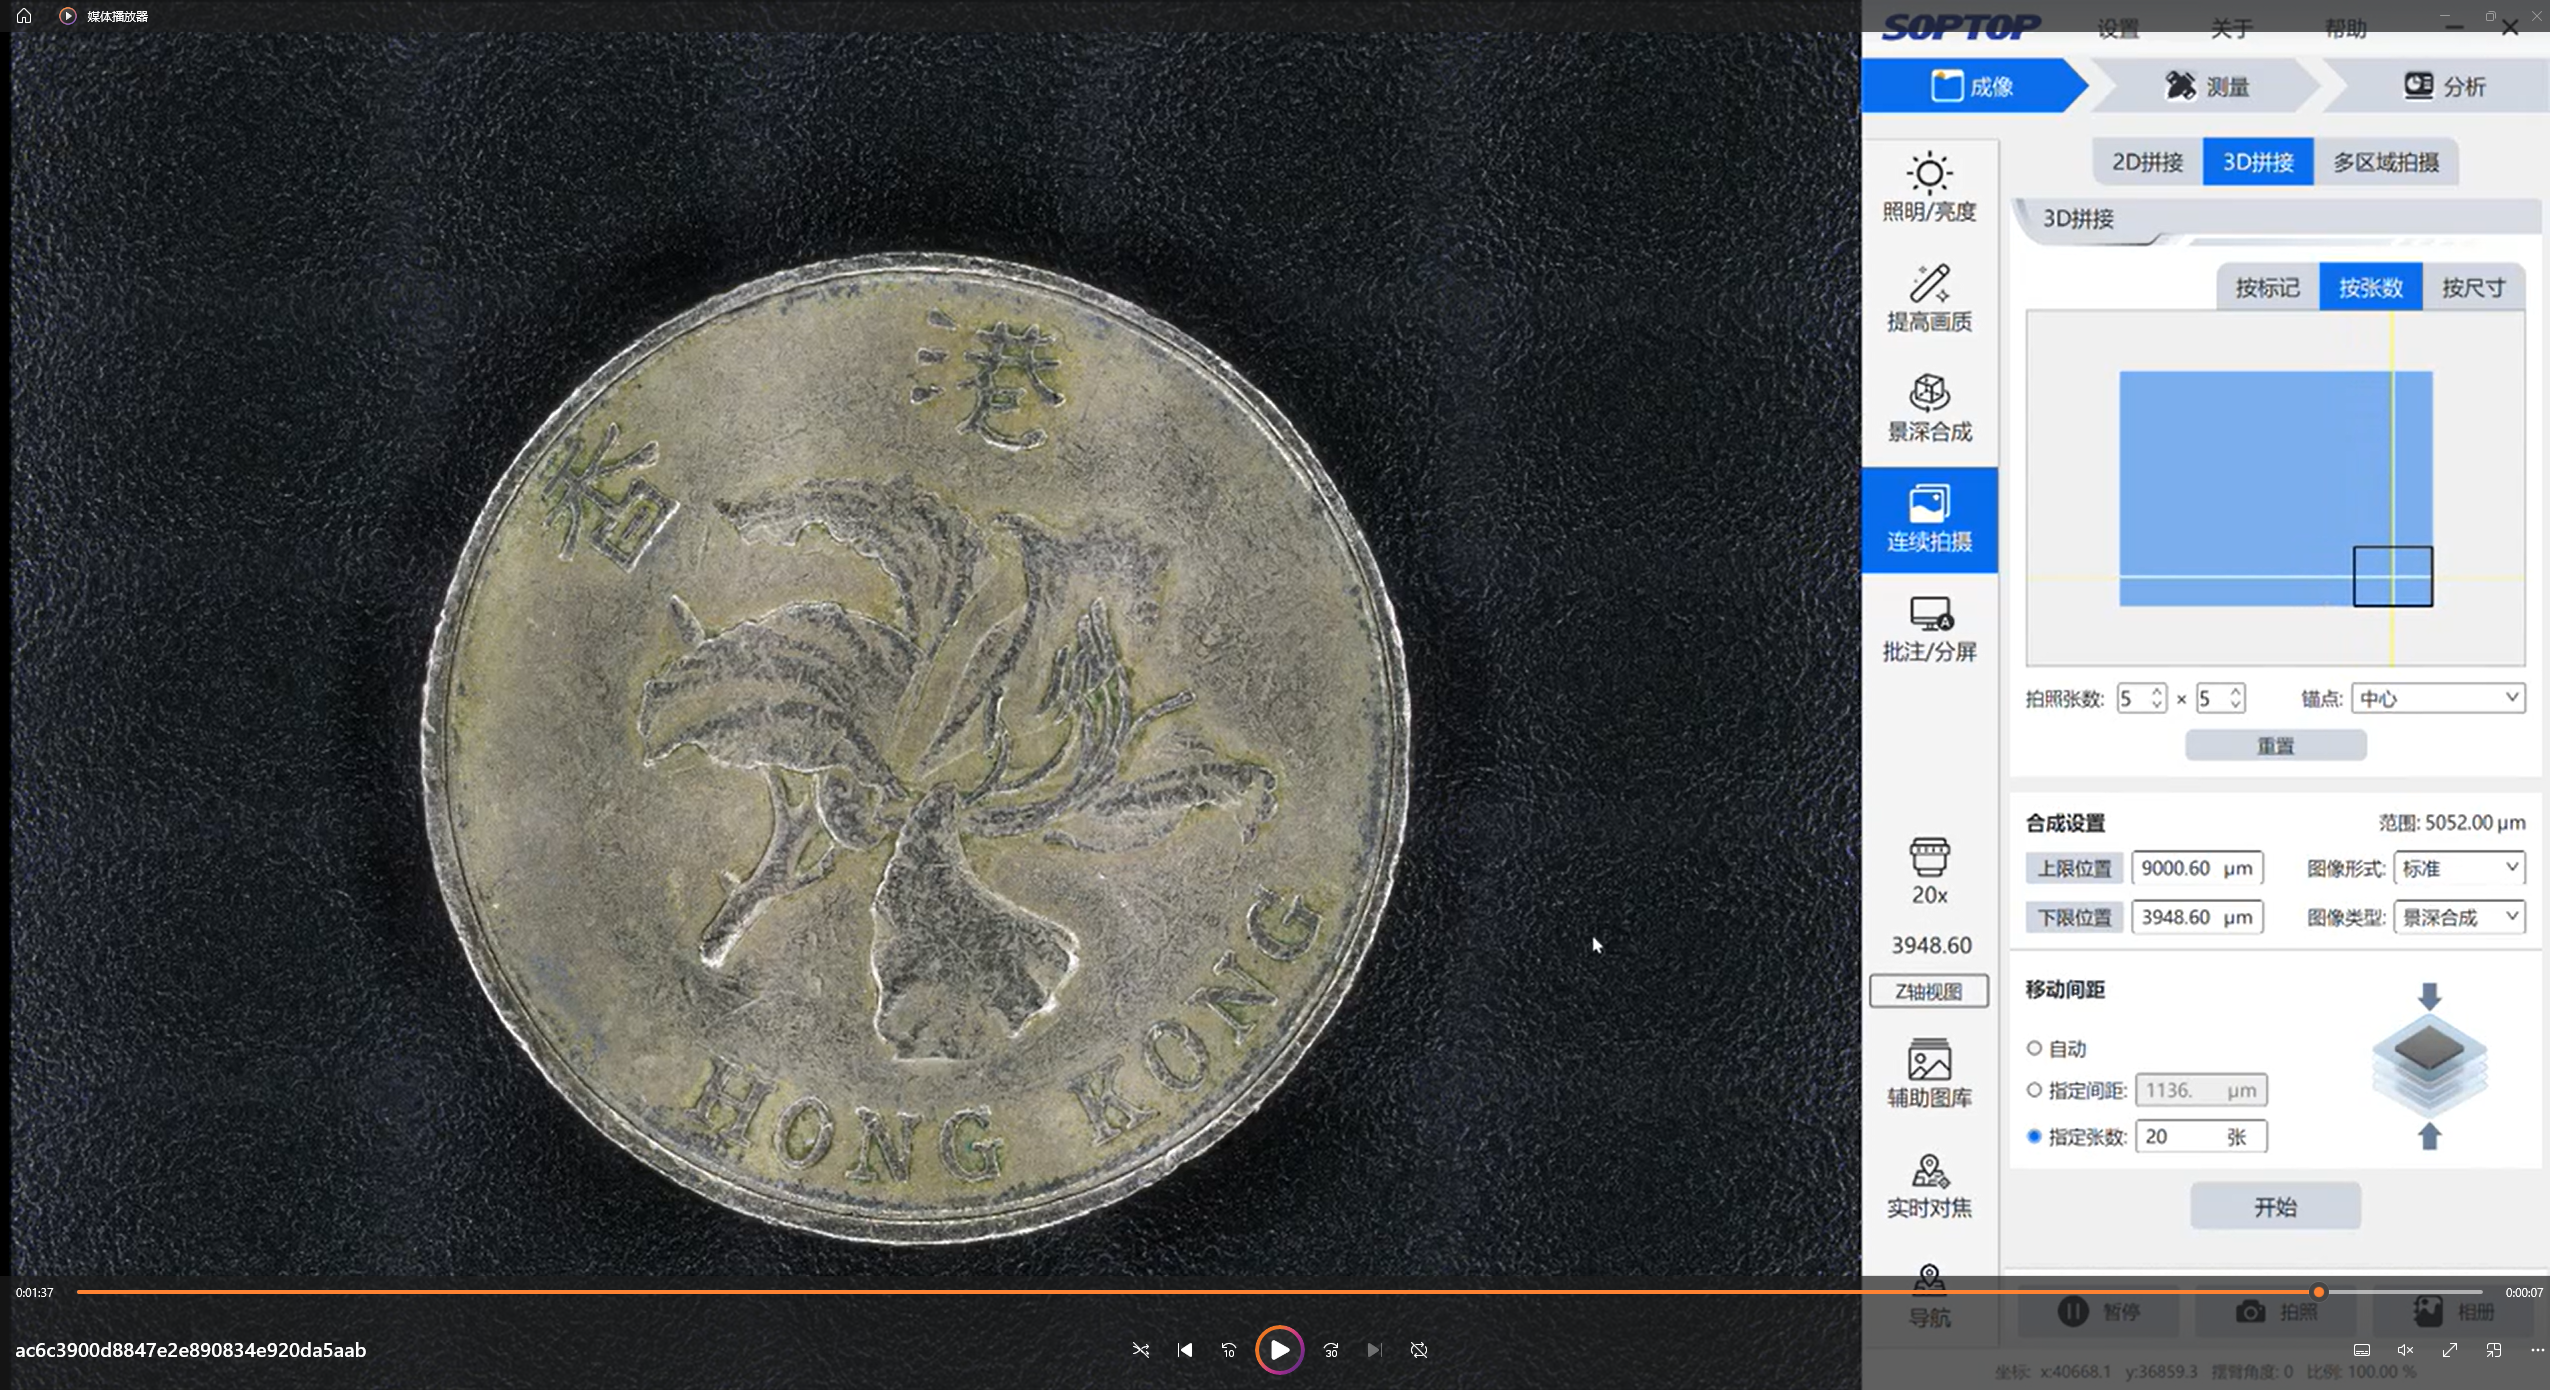This screenshot has height=1390, width=2550.
Task: Click the upper limit 9000.60 µm field
Action: pyautogui.click(x=2197, y=868)
